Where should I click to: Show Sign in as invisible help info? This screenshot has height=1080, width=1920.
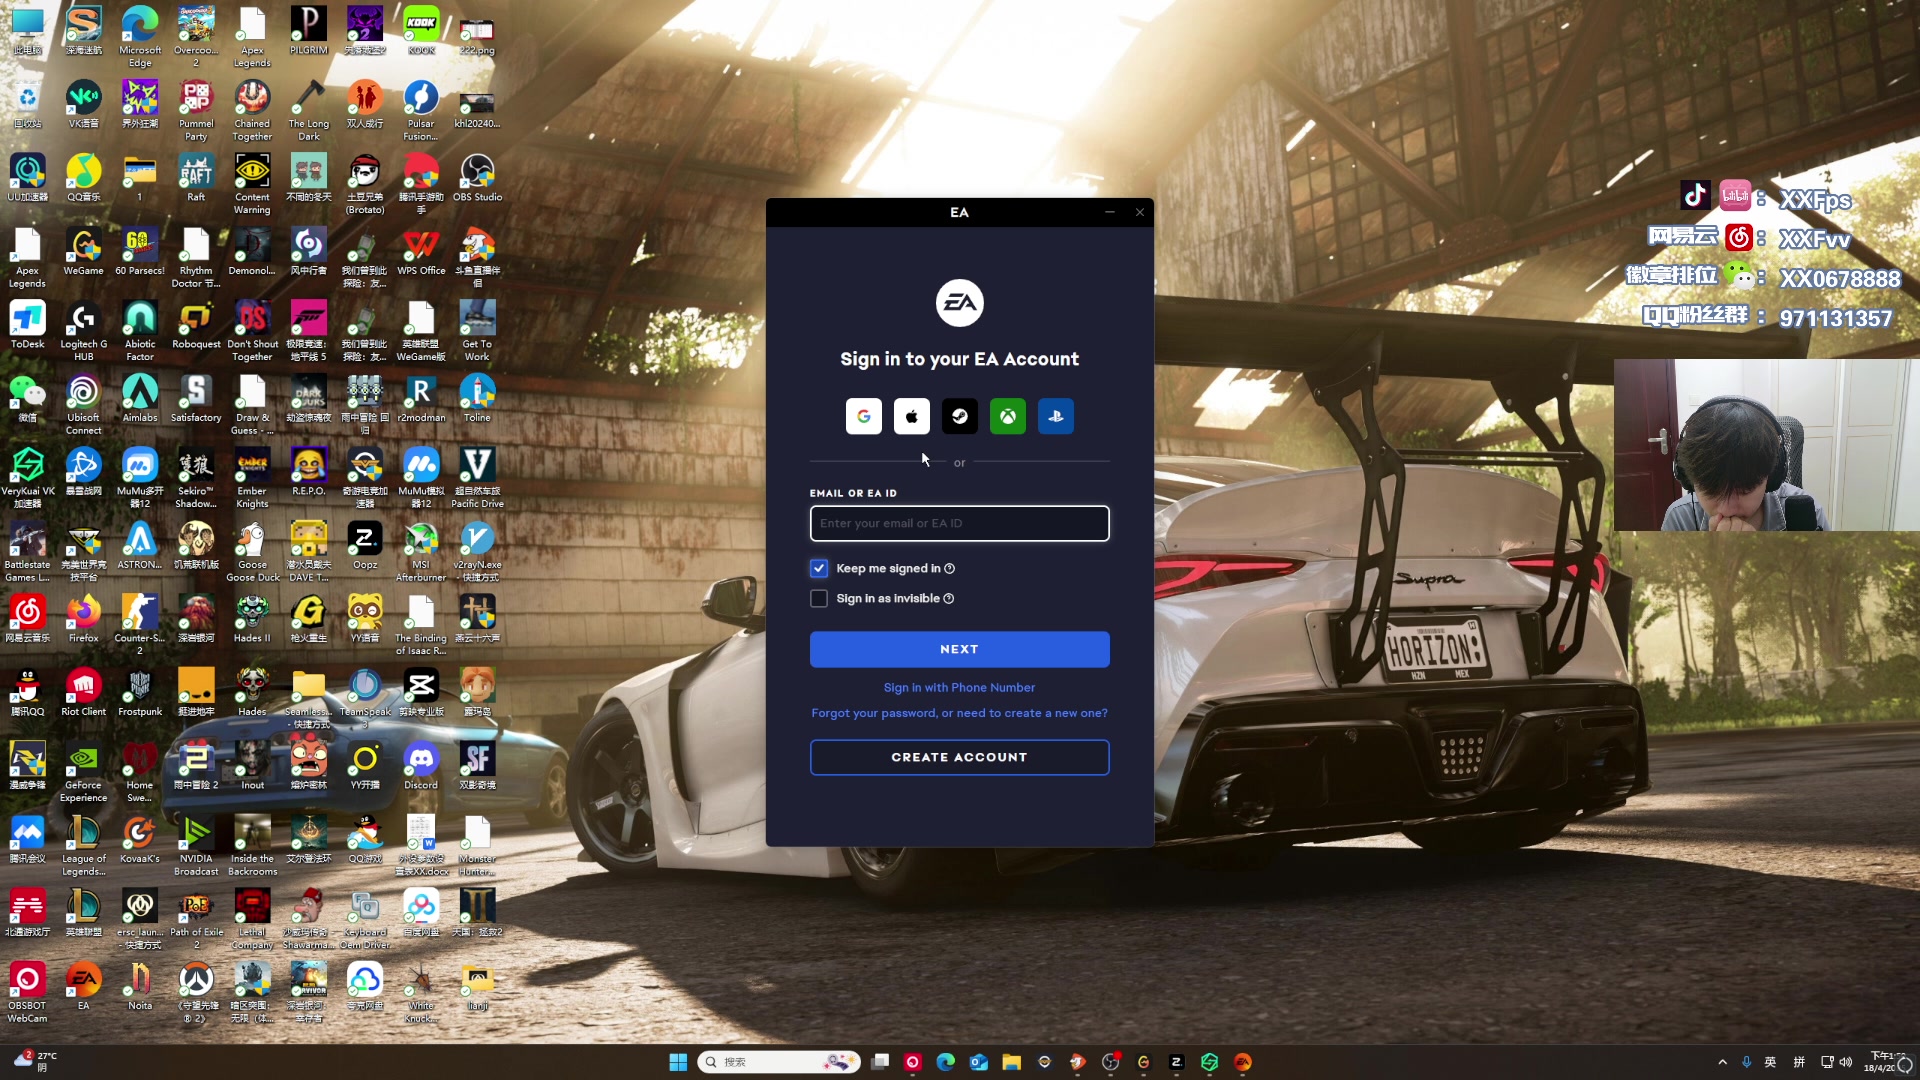pos(948,598)
